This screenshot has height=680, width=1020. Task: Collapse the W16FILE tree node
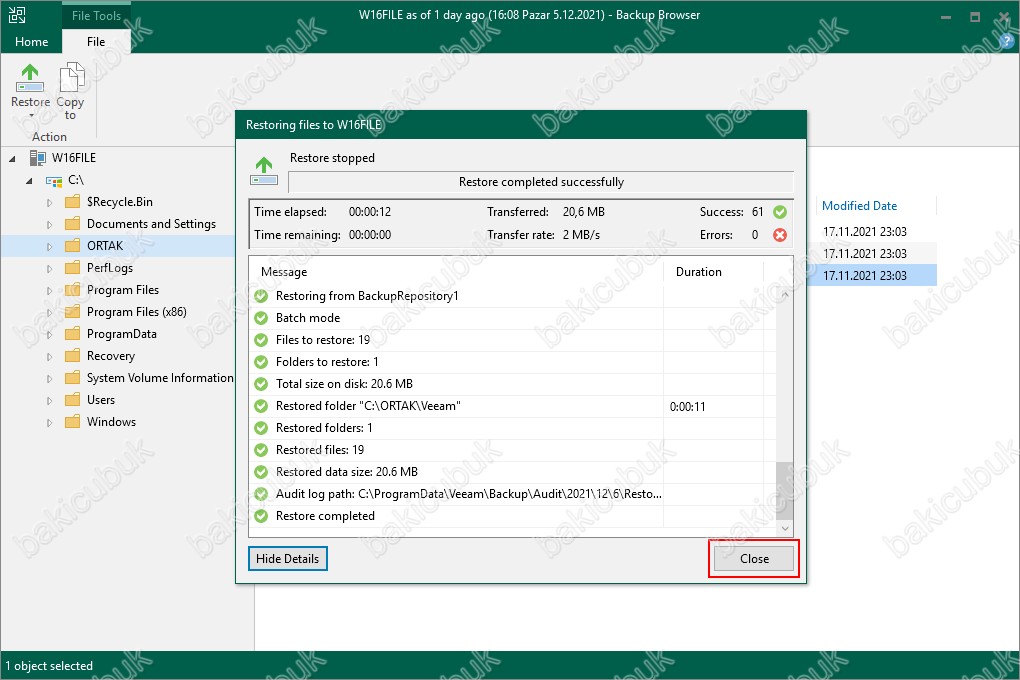tap(12, 158)
